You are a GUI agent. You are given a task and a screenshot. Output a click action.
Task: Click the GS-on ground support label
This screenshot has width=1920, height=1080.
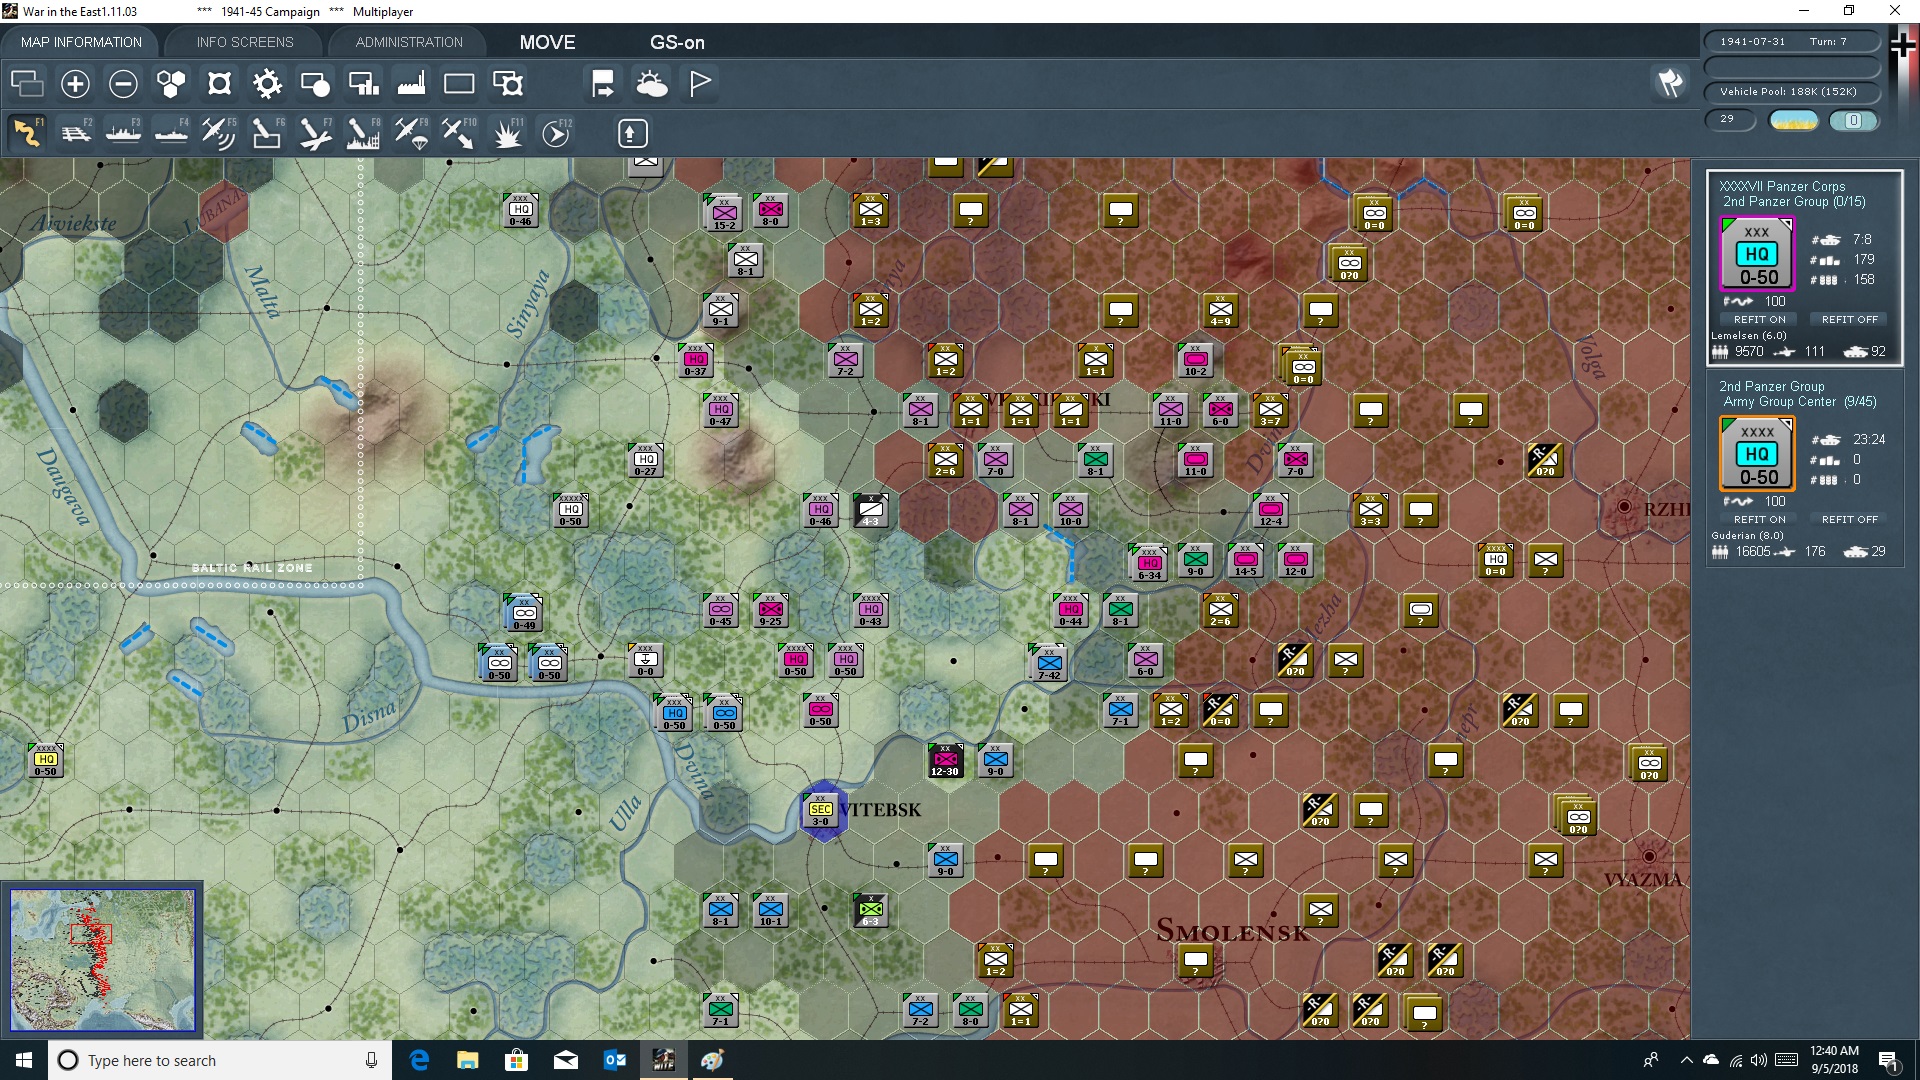677,42
